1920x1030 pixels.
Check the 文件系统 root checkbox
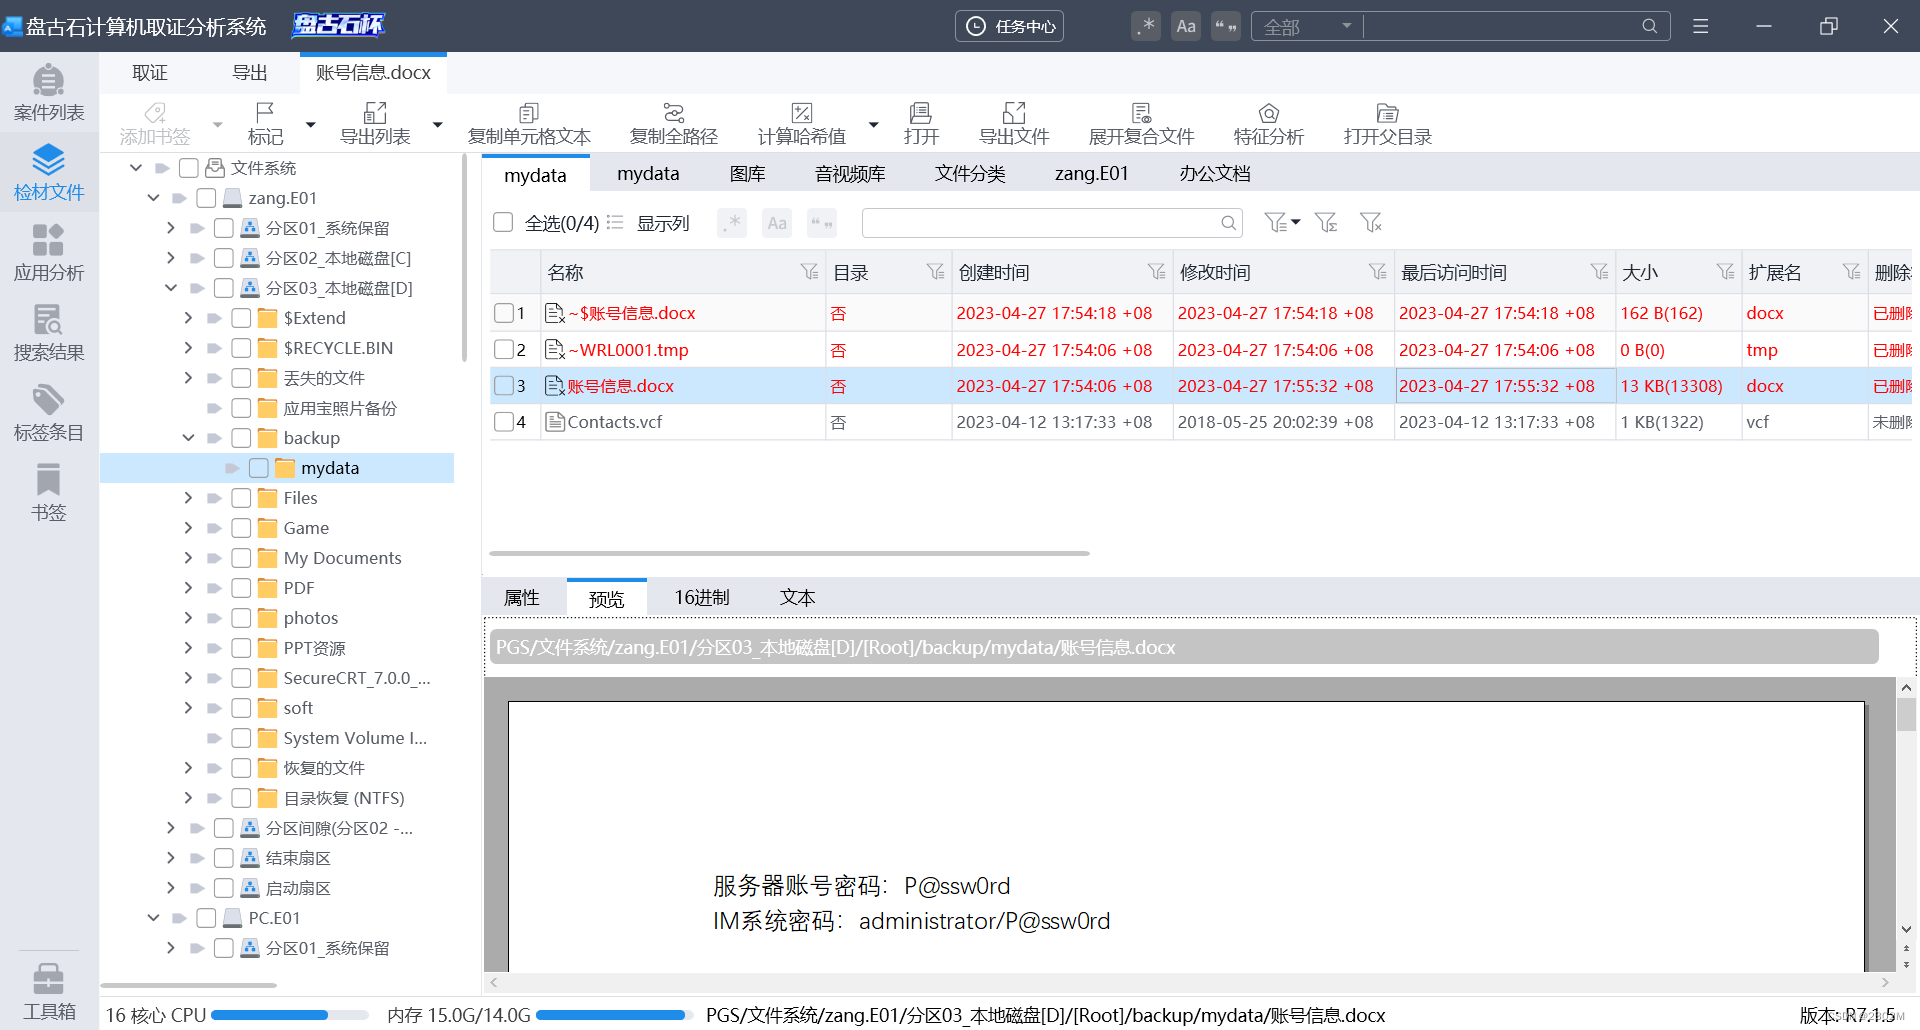[x=188, y=168]
